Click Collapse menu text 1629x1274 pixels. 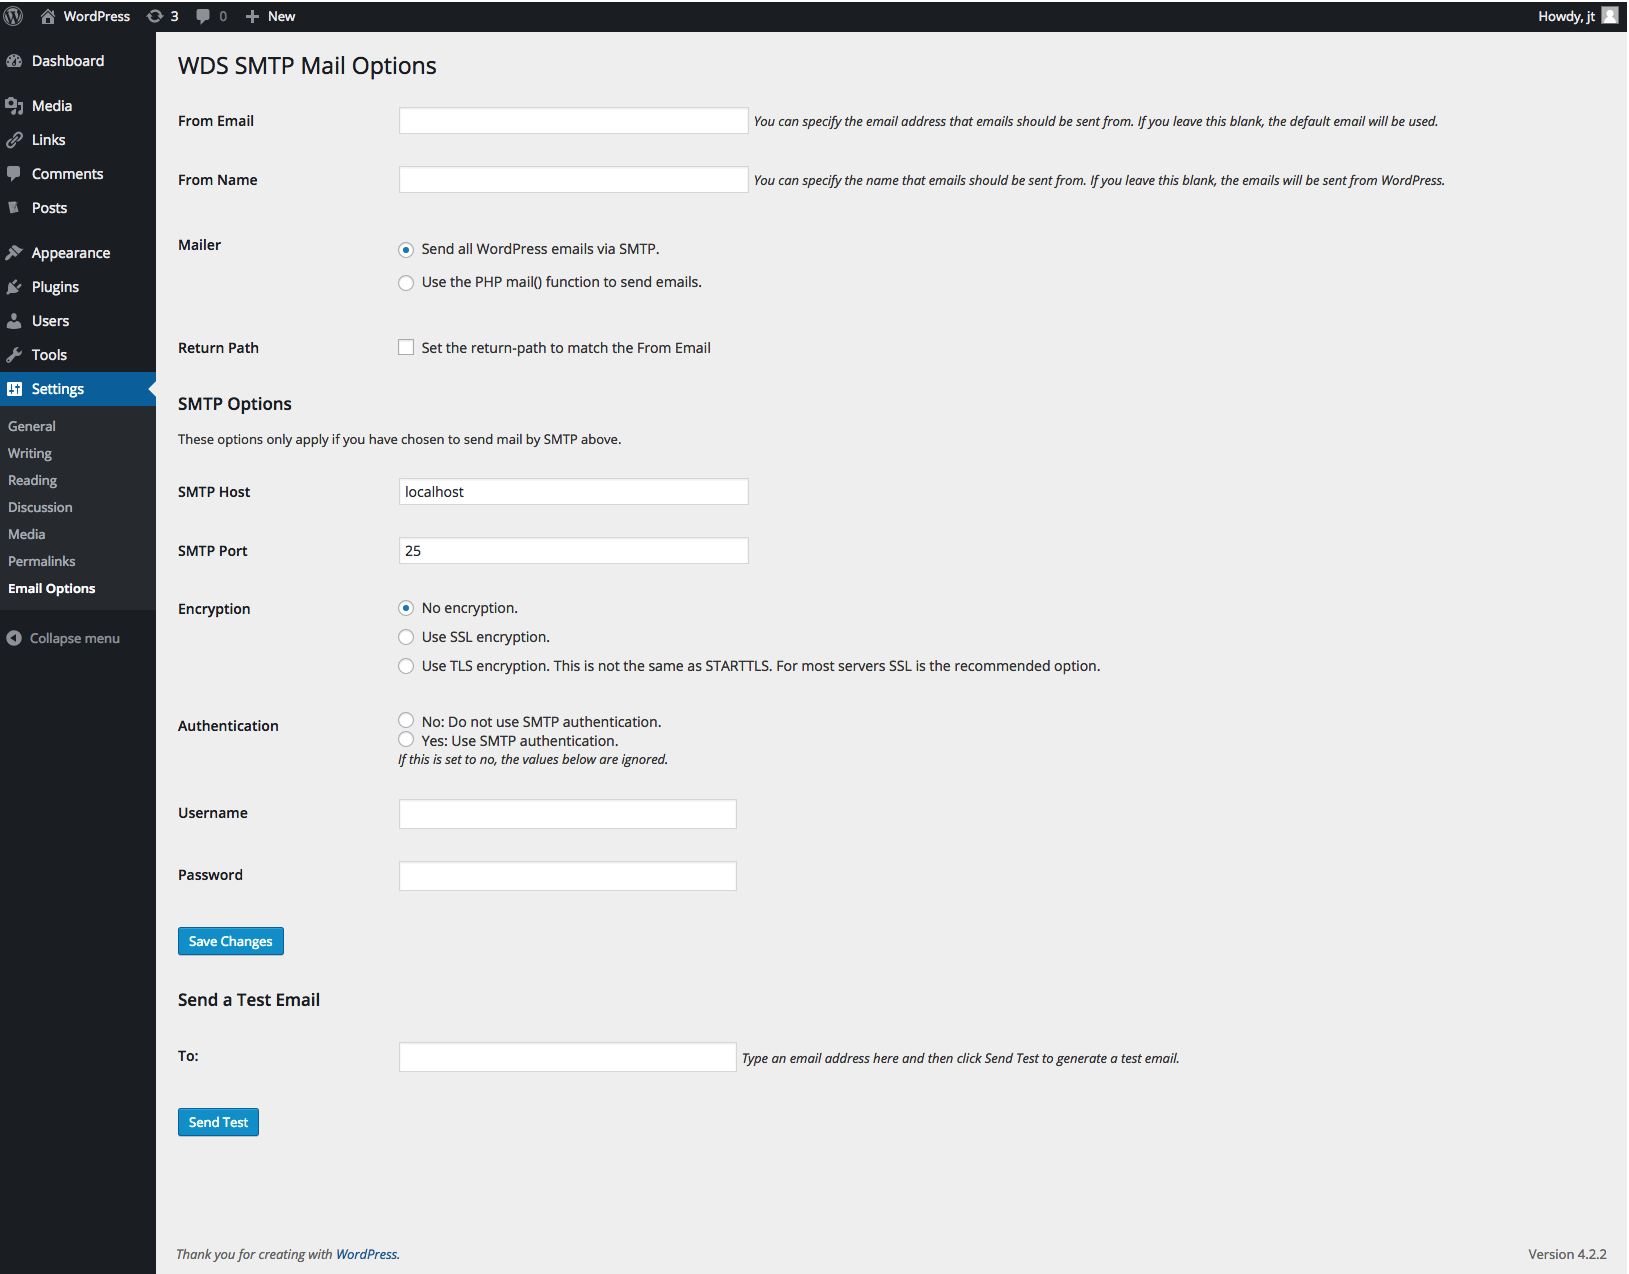click(75, 638)
